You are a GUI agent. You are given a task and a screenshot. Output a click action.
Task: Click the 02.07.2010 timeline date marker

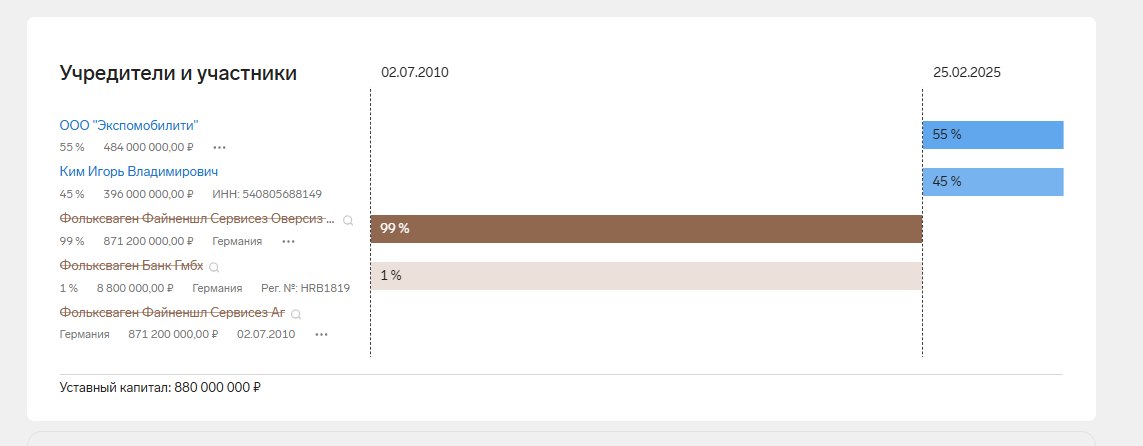pos(415,72)
